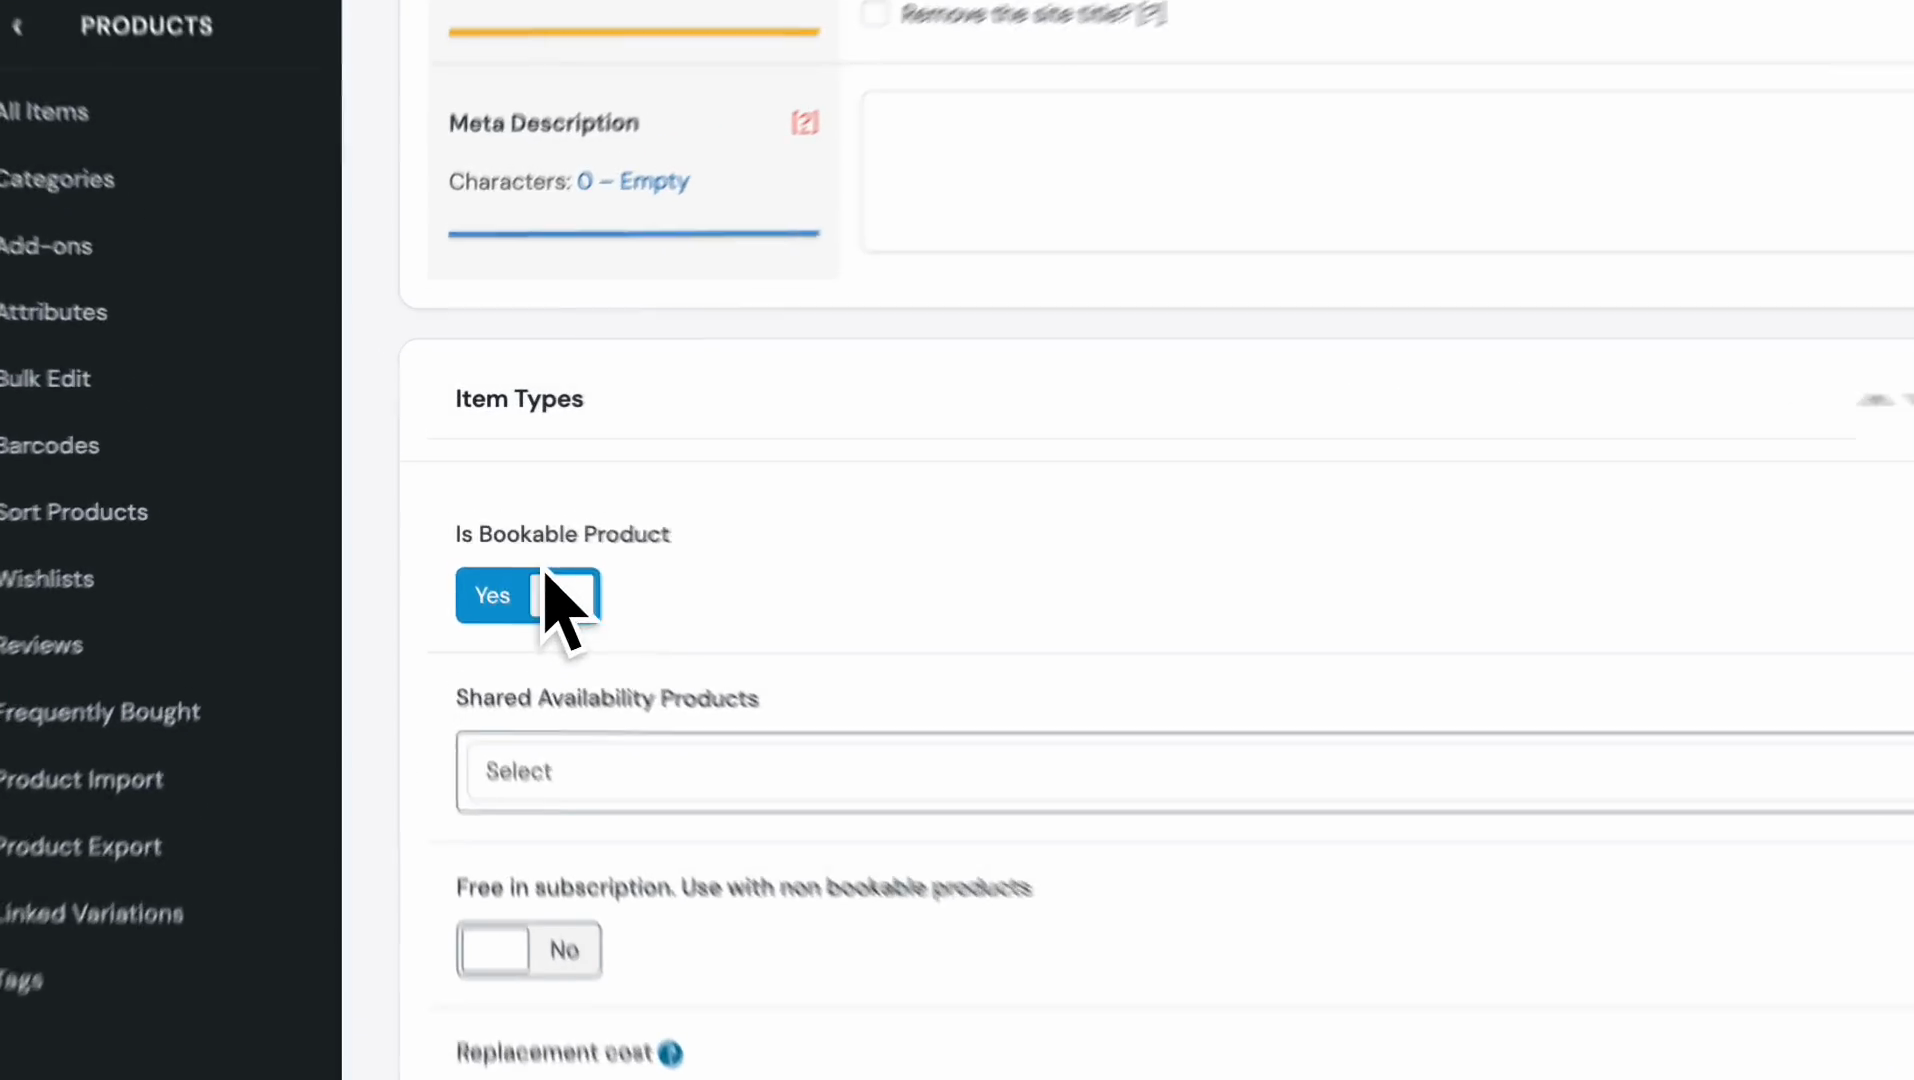The width and height of the screenshot is (1914, 1080).
Task: Click the Replacement cost info icon
Action: pyautogui.click(x=670, y=1053)
